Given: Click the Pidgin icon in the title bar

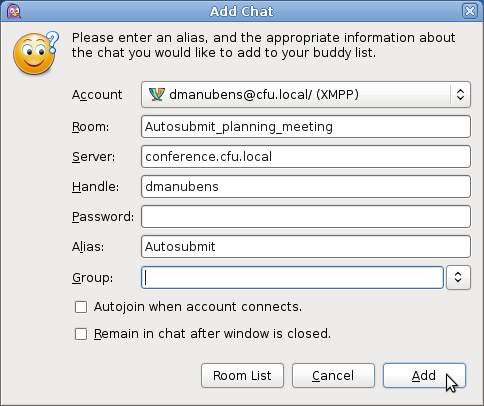Looking at the screenshot, I should coord(14,12).
